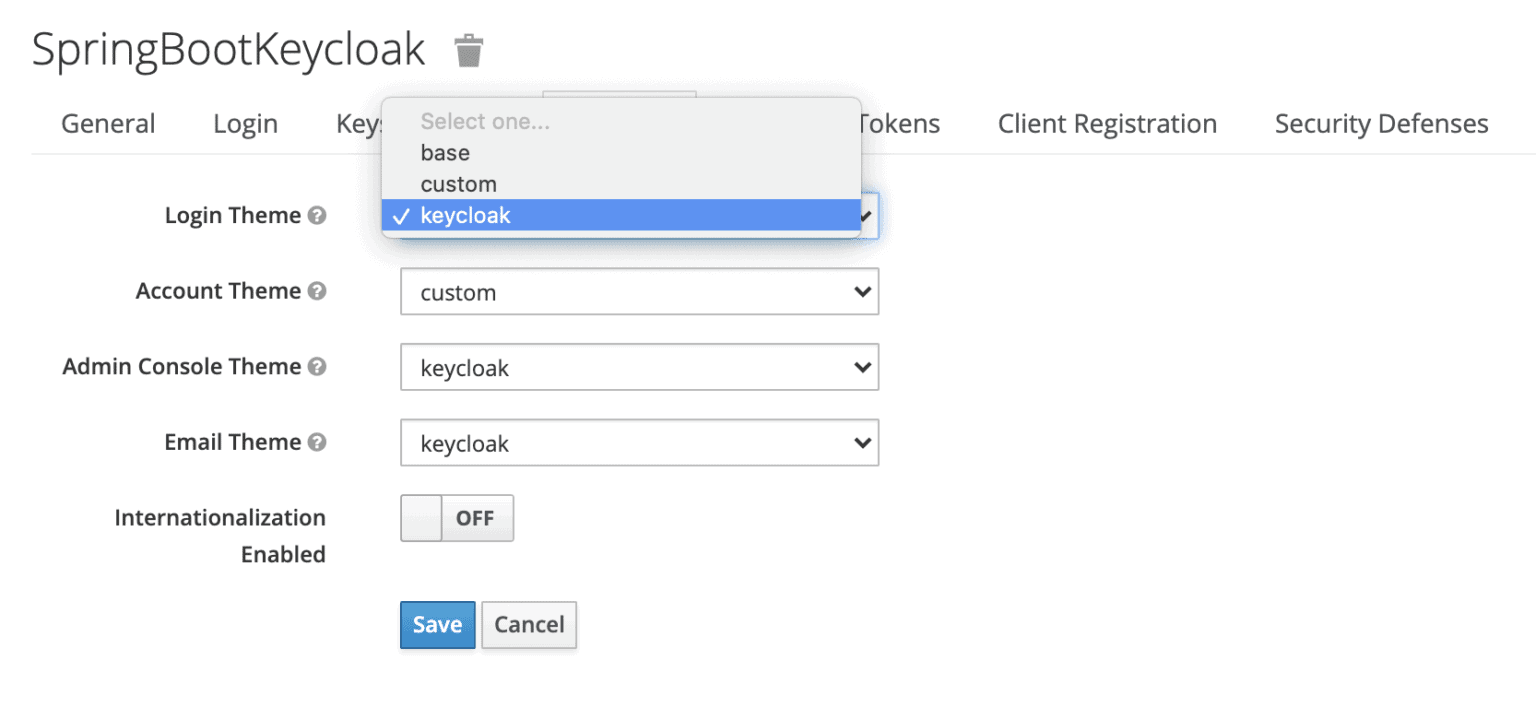Select "base" from the Login Theme list
The height and width of the screenshot is (708, 1536).
click(x=445, y=152)
